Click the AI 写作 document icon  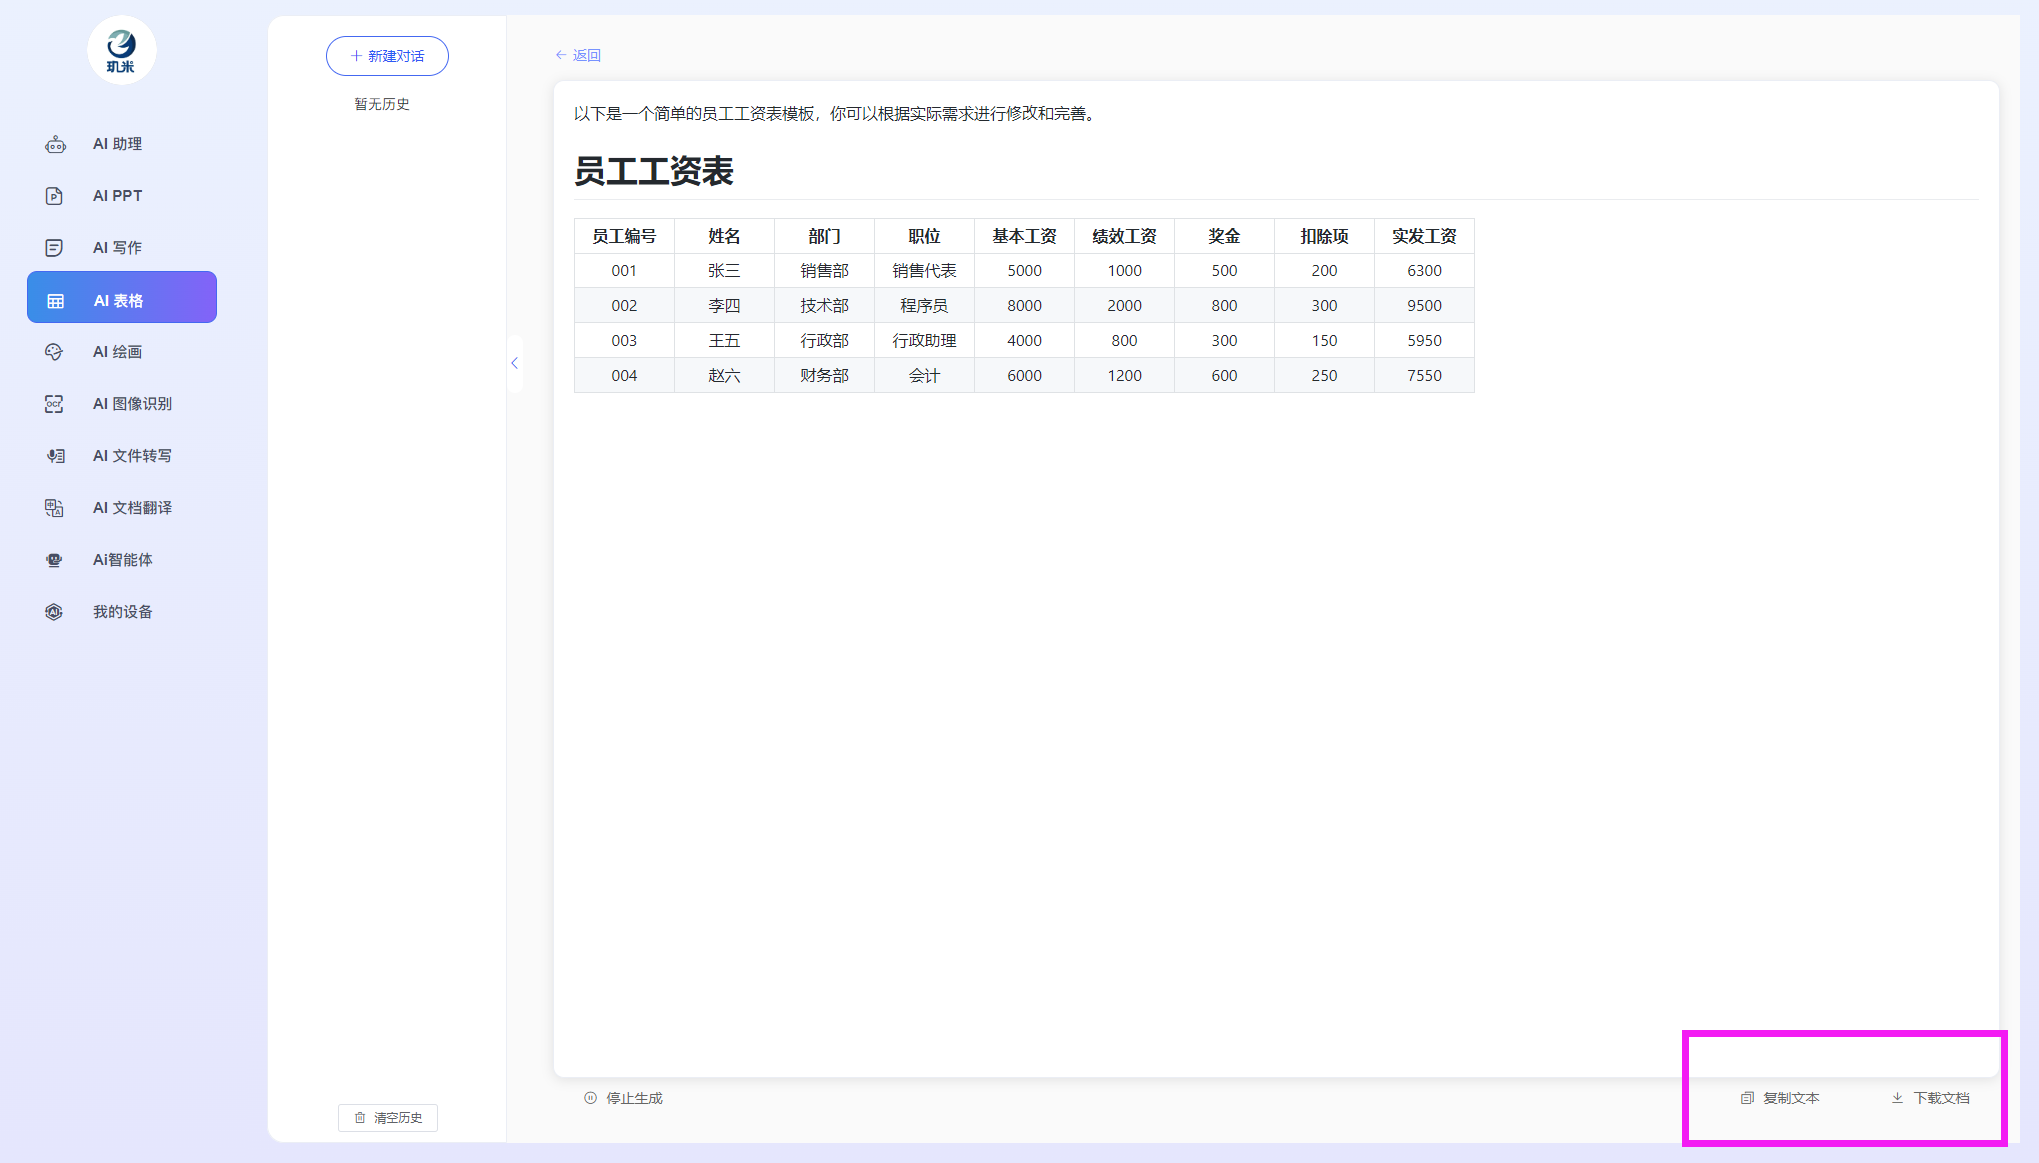(54, 248)
